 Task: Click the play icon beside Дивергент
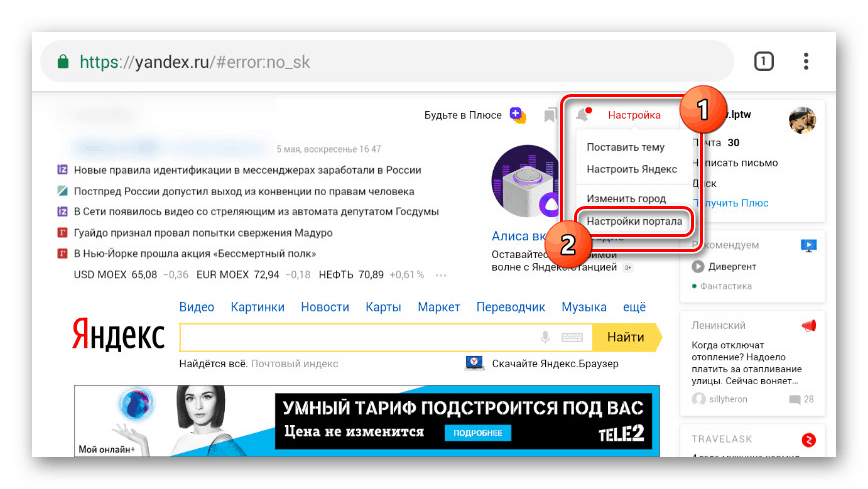point(698,266)
